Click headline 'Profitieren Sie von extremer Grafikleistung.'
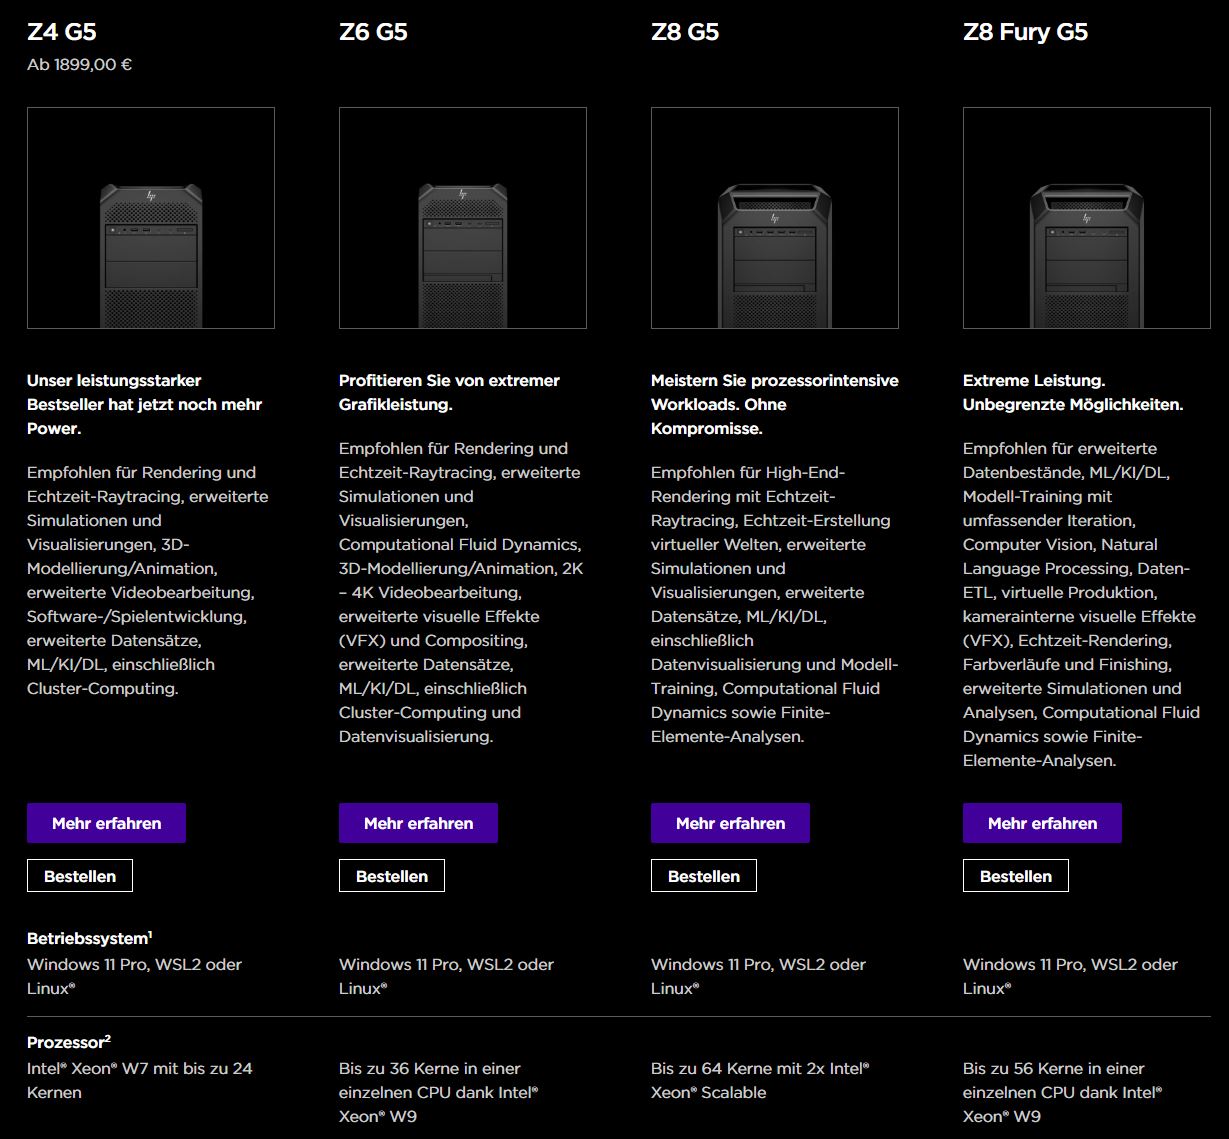Screen dimensions: 1229x1139 coord(449,392)
